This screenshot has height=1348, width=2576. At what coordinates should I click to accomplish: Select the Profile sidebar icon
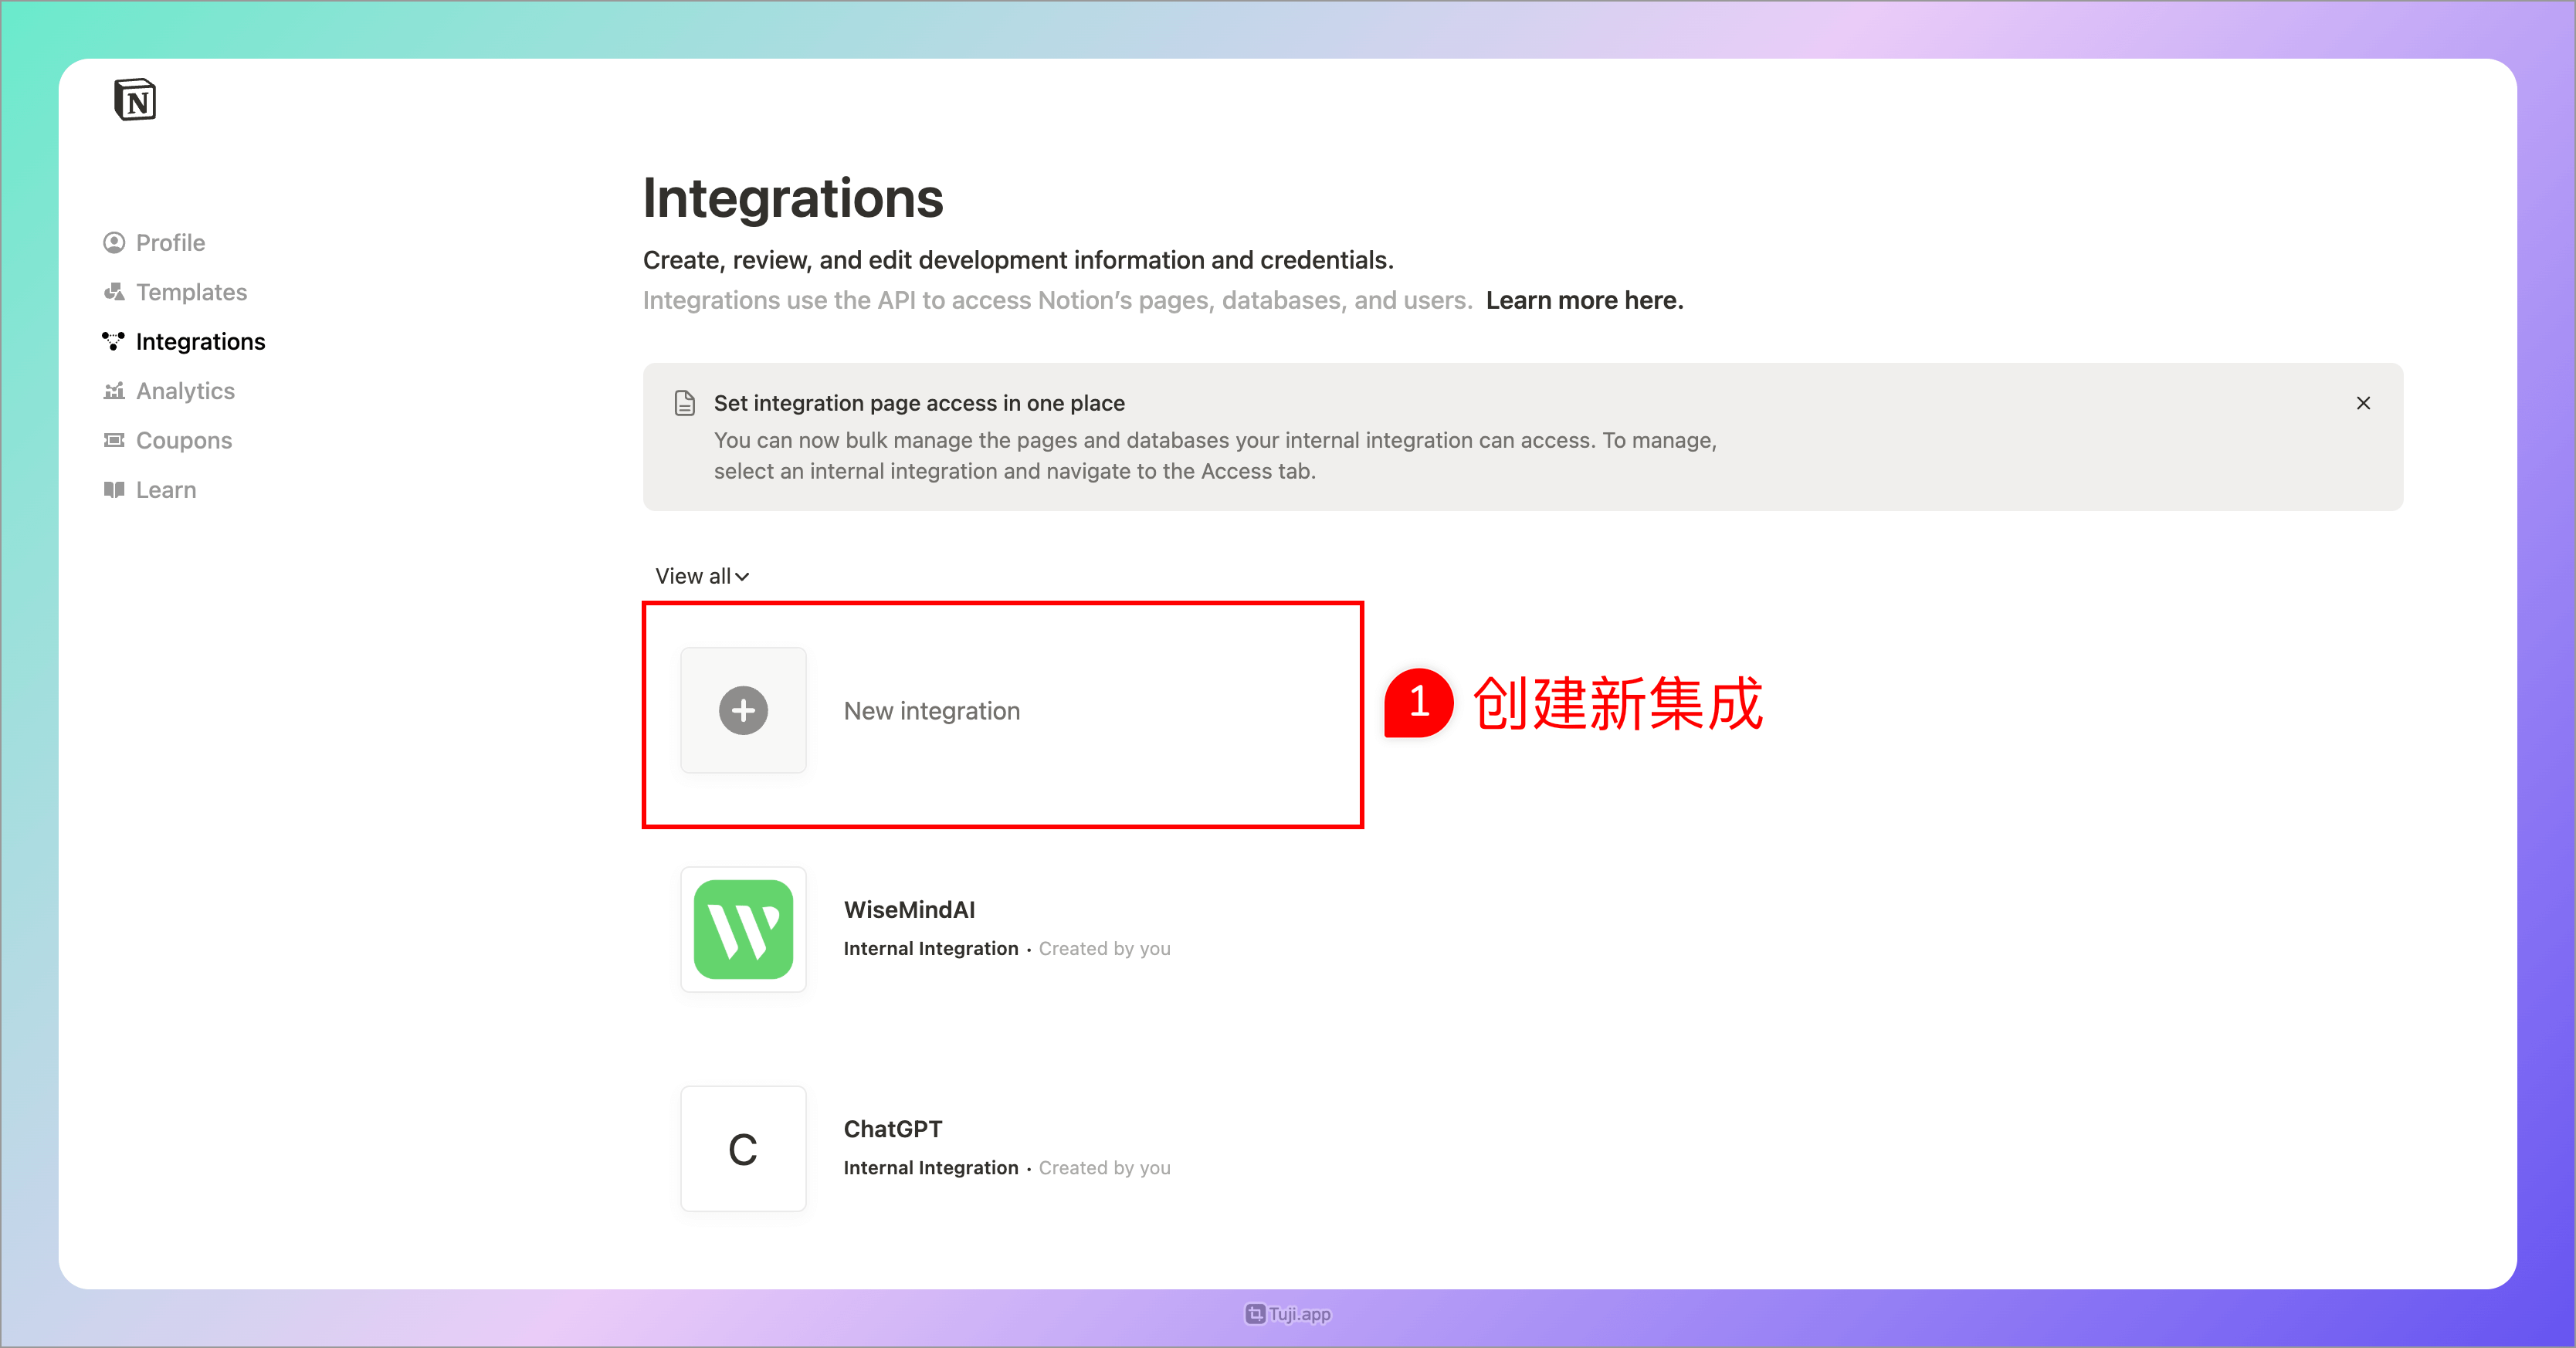(x=113, y=242)
